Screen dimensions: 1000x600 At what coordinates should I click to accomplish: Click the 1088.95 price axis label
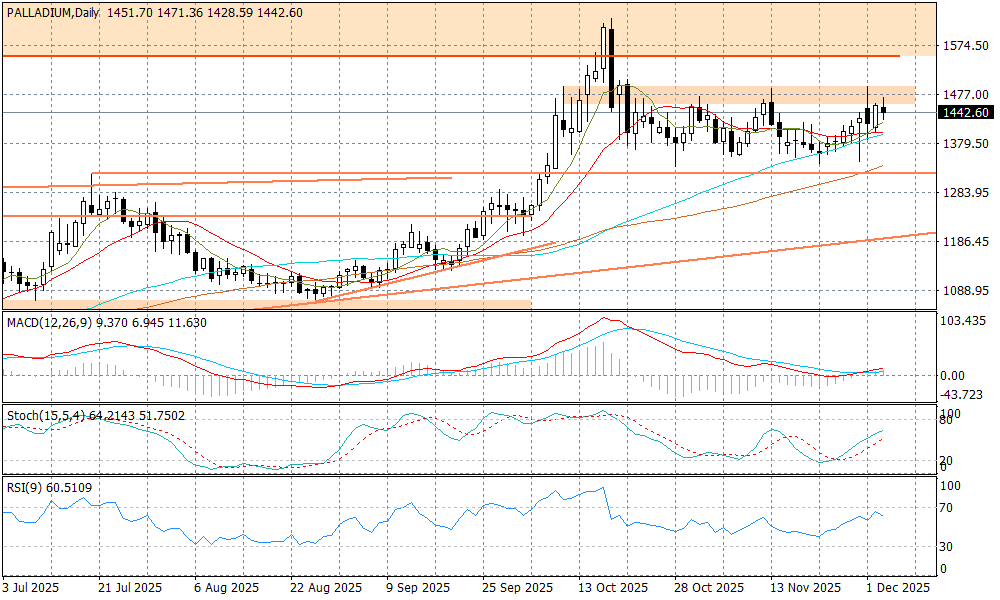[x=966, y=290]
